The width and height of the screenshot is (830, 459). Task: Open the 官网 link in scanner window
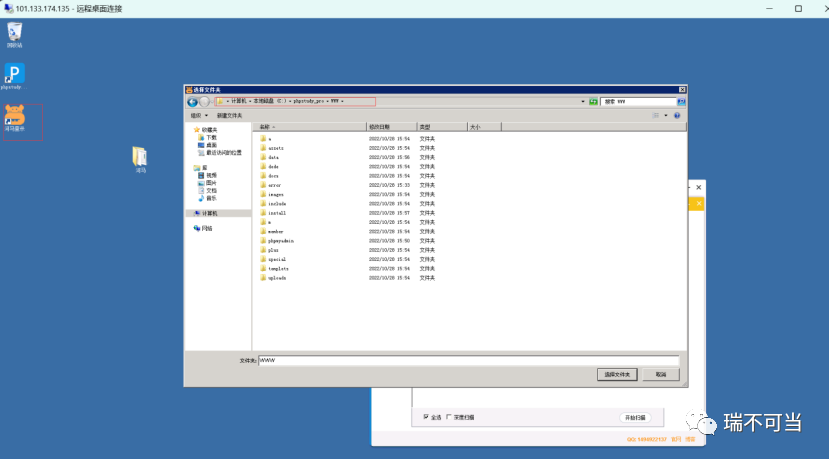click(x=676, y=439)
